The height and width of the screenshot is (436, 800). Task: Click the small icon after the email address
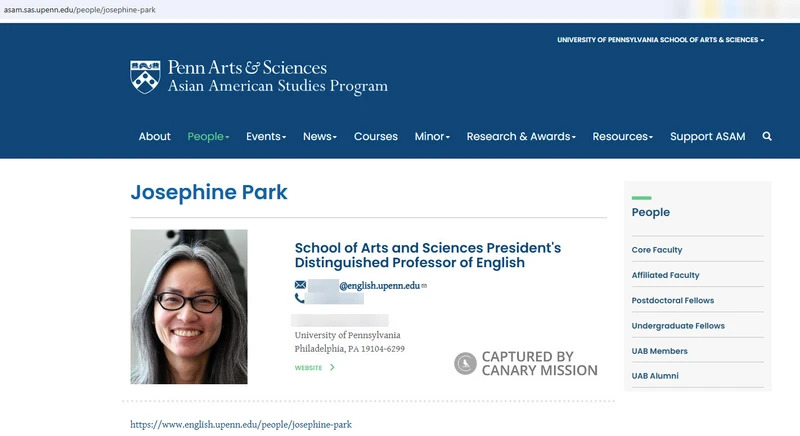tap(424, 286)
